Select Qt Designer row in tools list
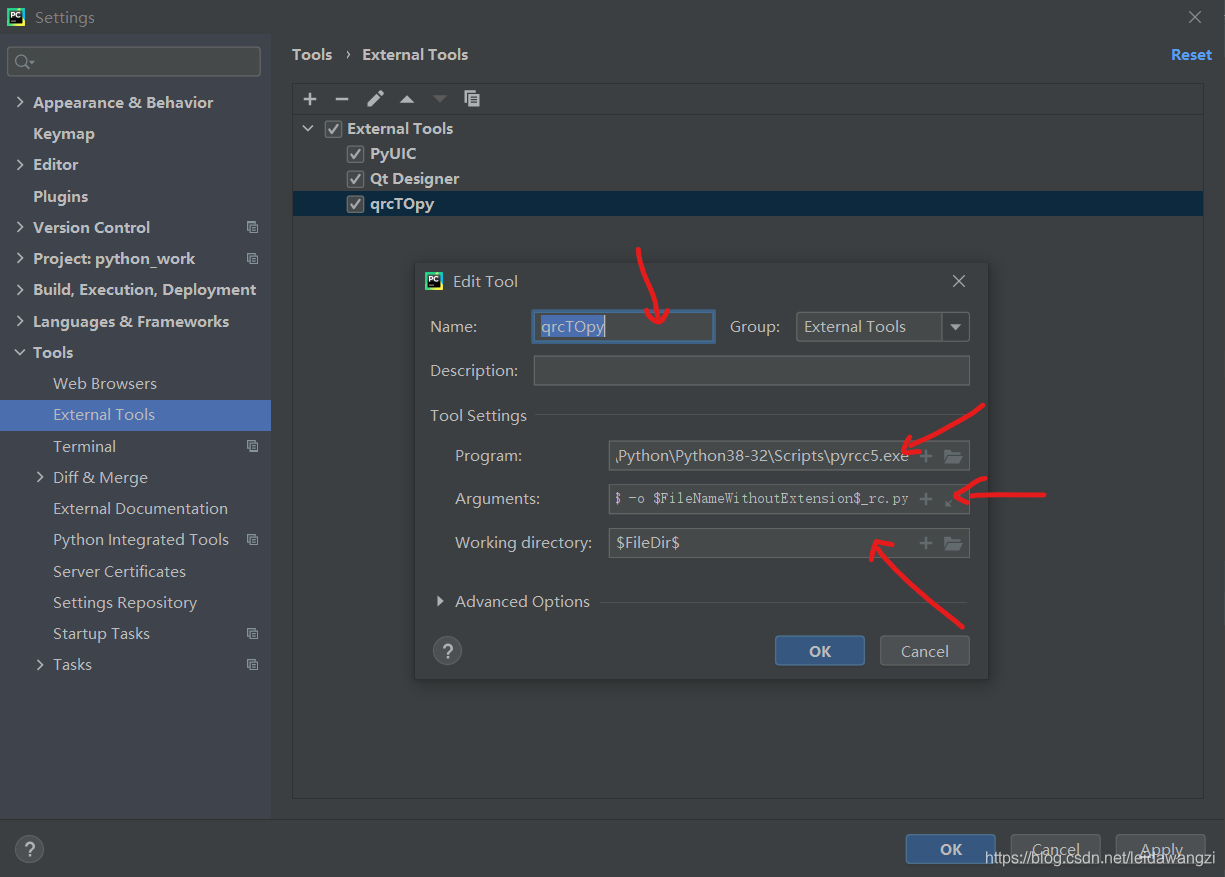The width and height of the screenshot is (1225, 877). [x=748, y=179]
